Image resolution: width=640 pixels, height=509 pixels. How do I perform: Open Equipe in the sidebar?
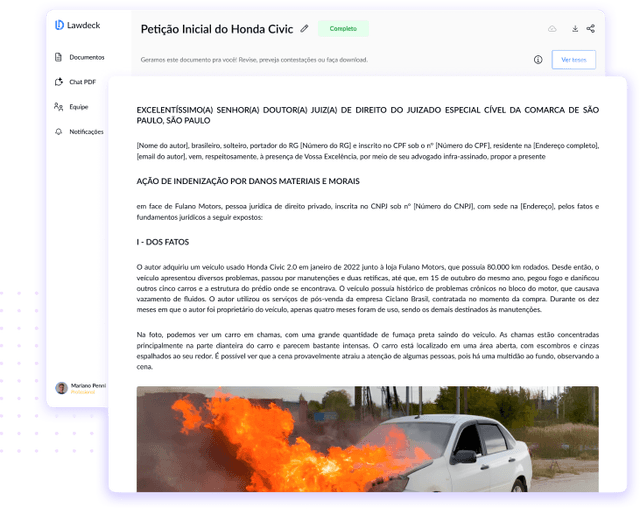(71, 107)
